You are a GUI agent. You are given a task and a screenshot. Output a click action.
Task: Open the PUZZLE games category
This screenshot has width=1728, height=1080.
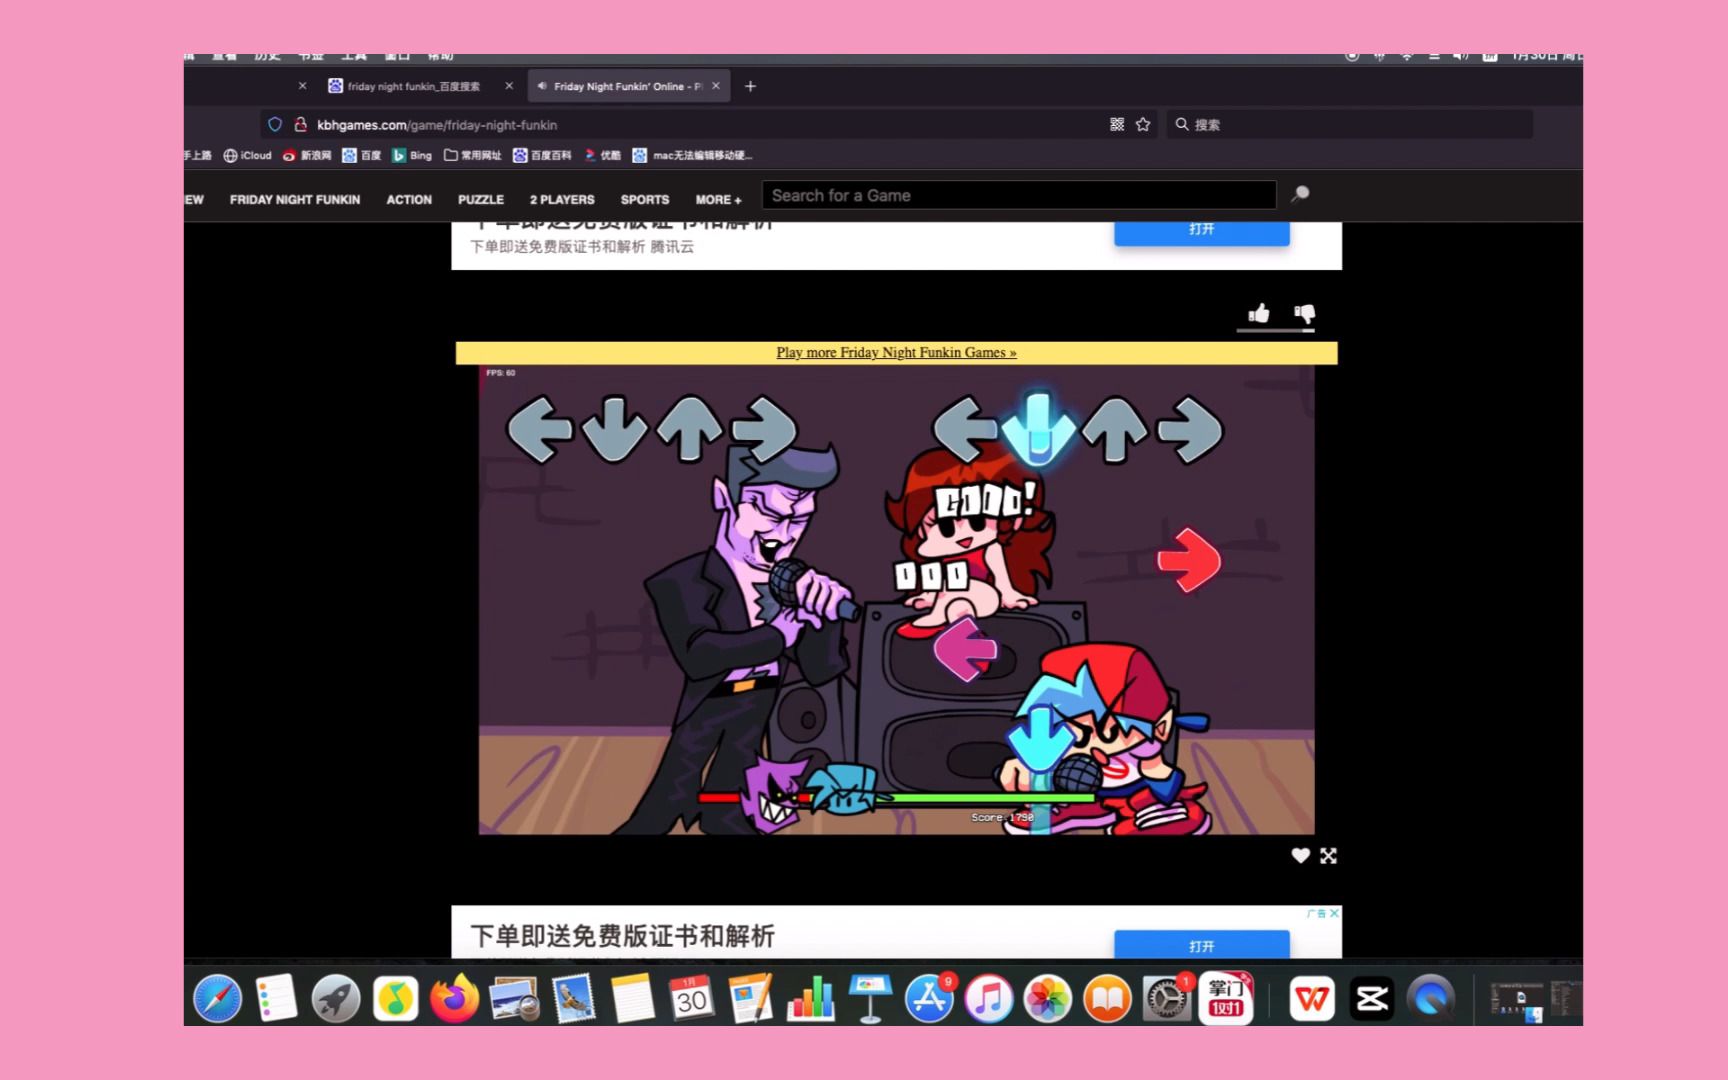coord(481,199)
